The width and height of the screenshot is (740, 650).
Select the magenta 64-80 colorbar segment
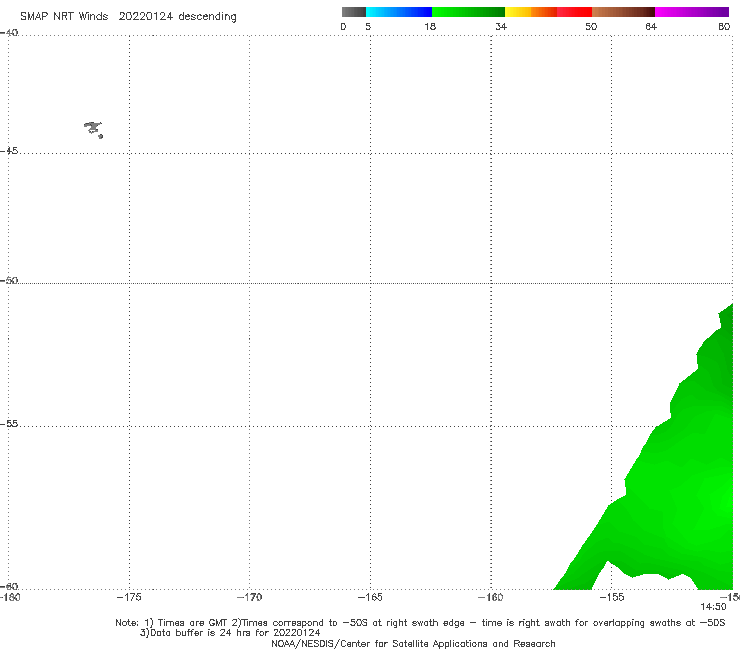click(x=692, y=12)
